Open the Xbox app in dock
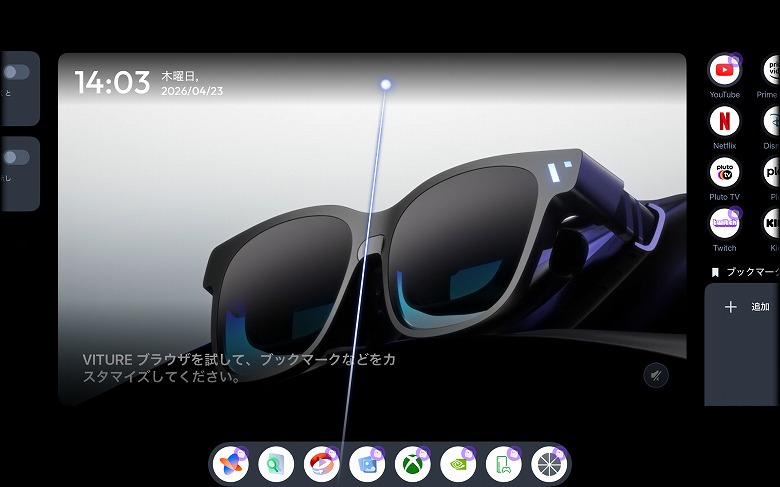The height and width of the screenshot is (487, 780). 411,464
